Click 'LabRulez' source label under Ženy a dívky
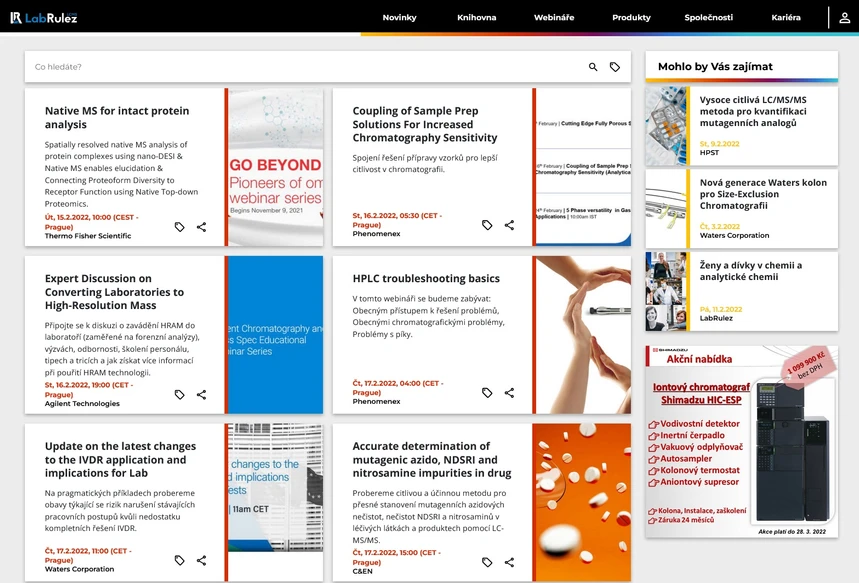This screenshot has width=859, height=583. pyautogui.click(x=716, y=318)
